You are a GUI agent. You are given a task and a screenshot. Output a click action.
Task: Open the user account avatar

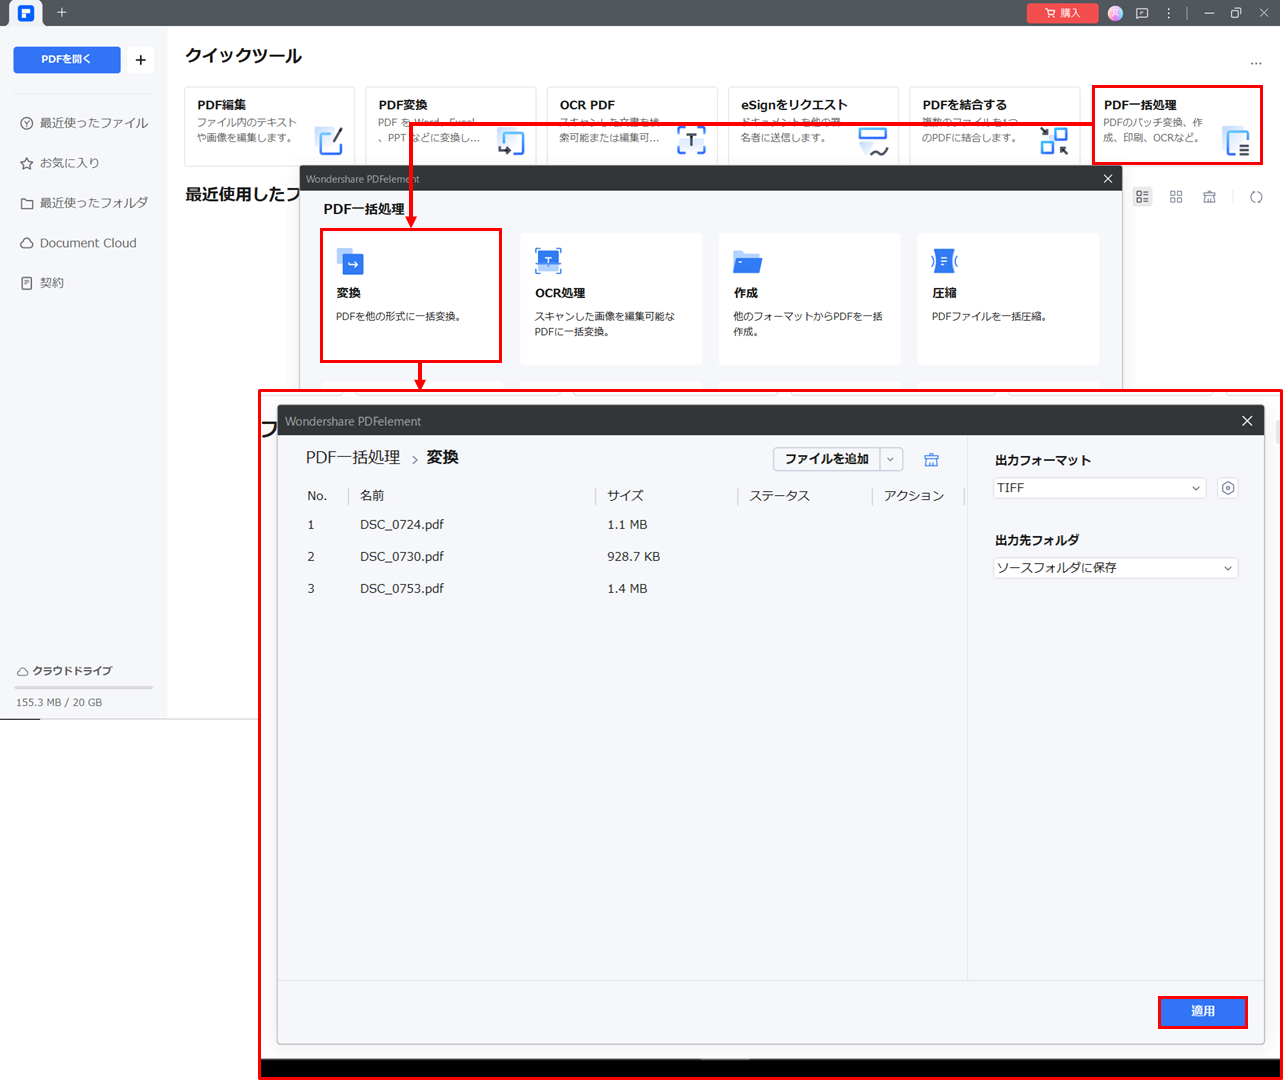1116,13
